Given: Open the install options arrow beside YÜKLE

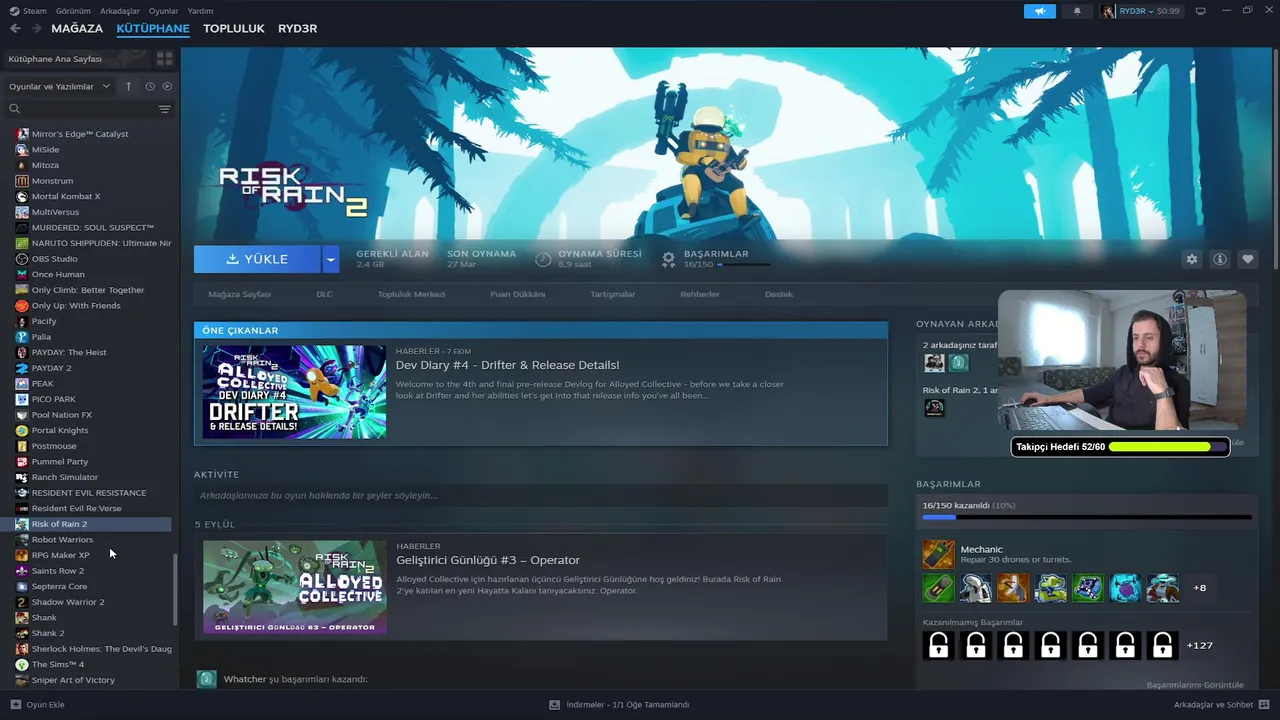Looking at the screenshot, I should (x=331, y=259).
